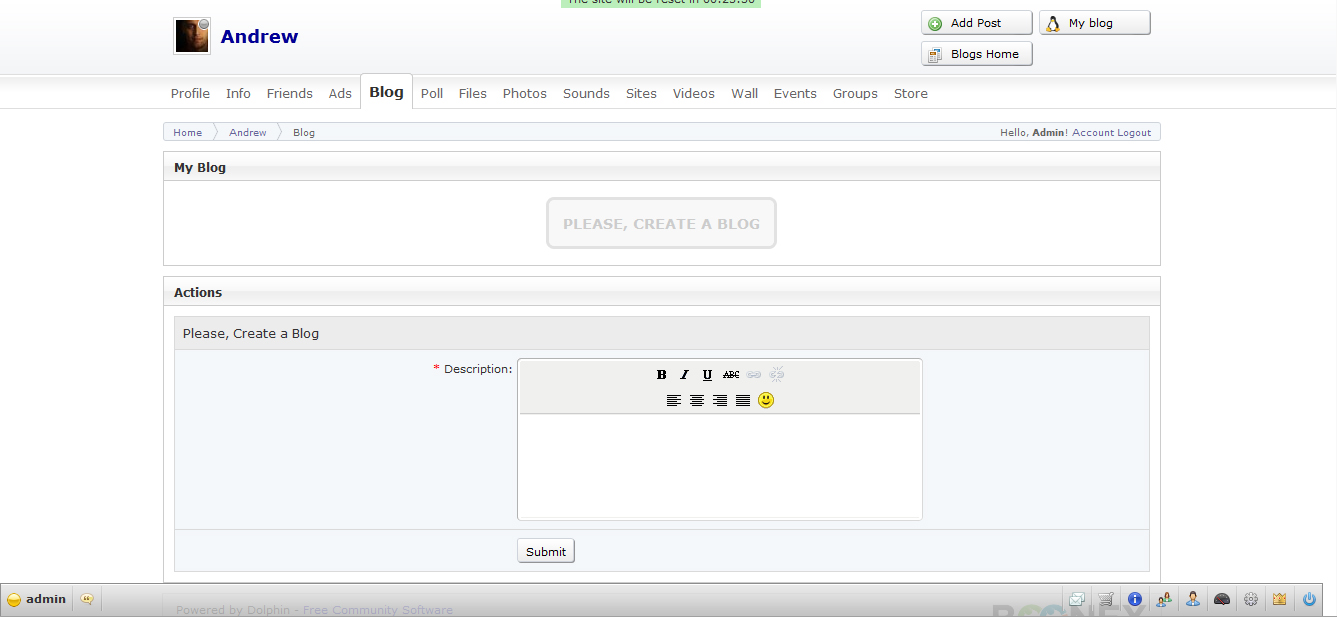Screen dimensions: 1337x617
Task: Open the mail icon in the bottom toolbar
Action: [x=1077, y=600]
